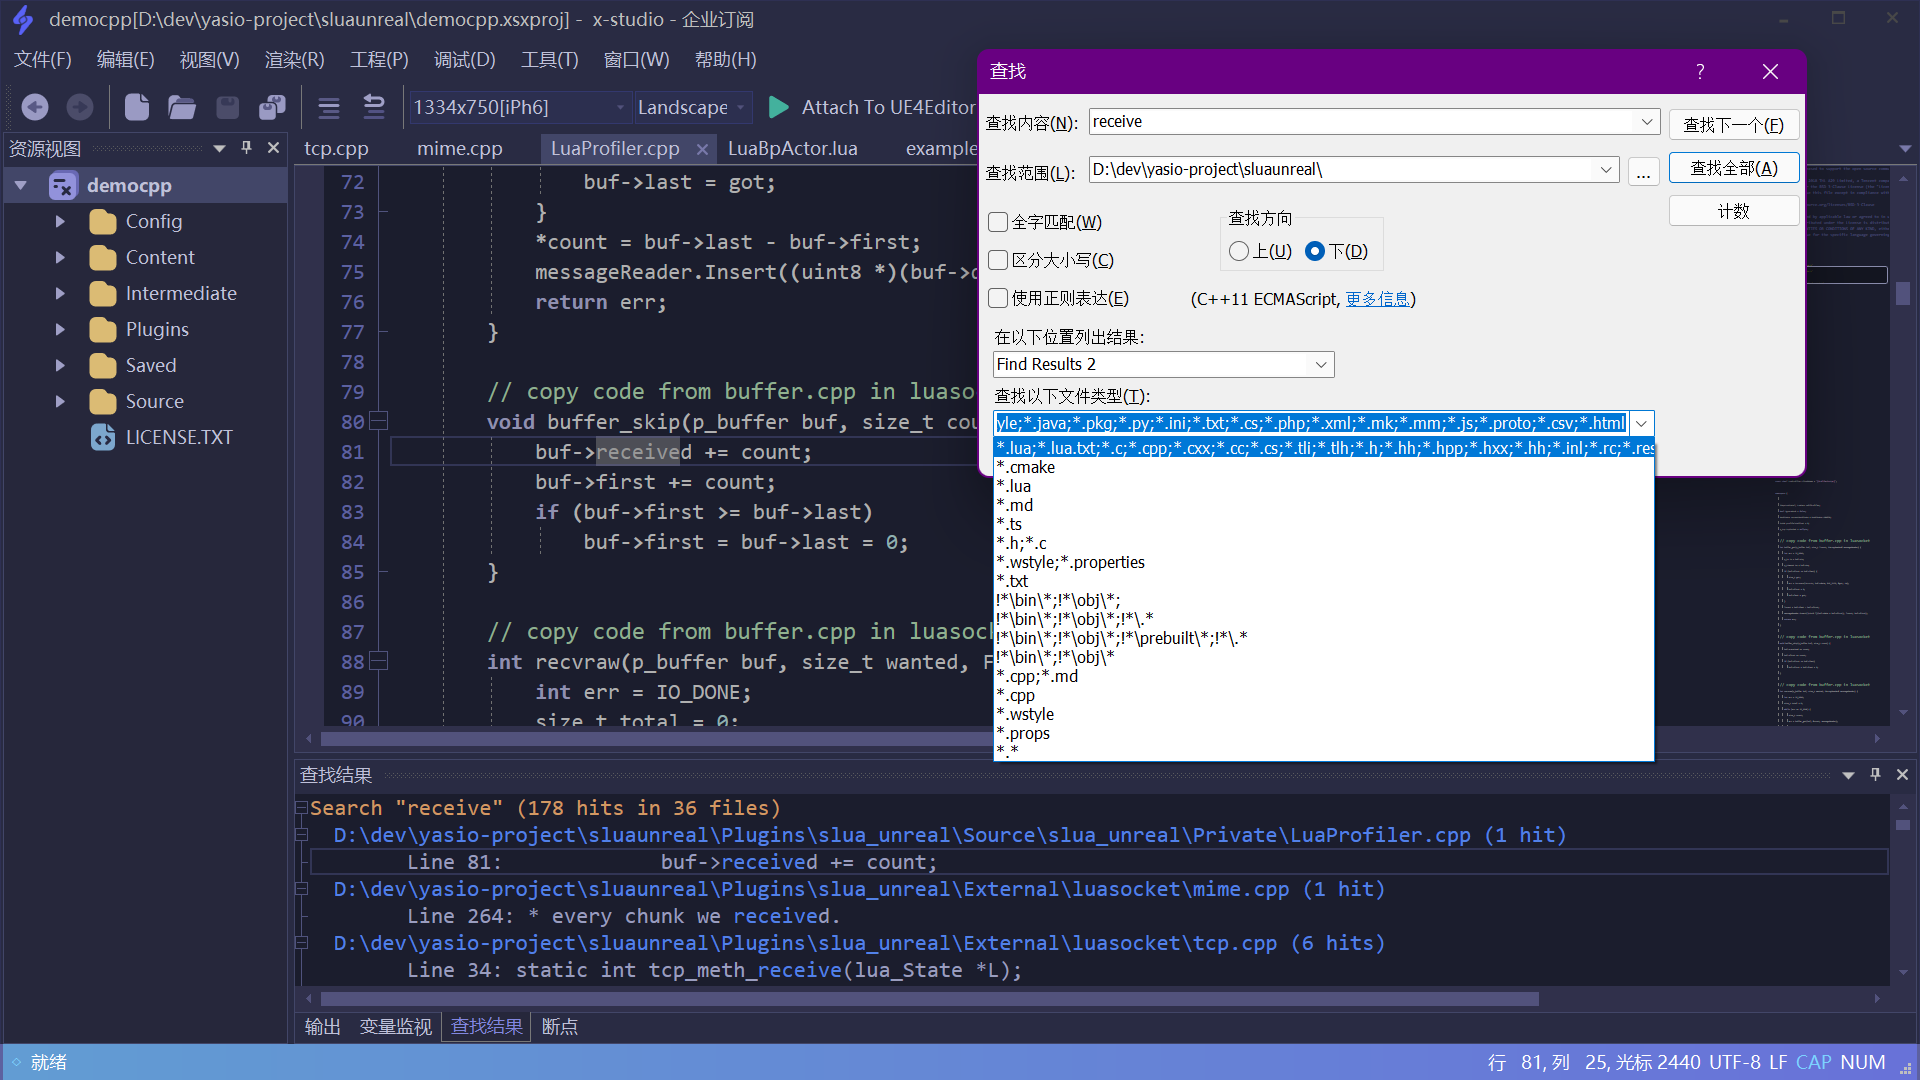Click the navigate back arrow icon
The image size is (1920, 1080).
[x=34, y=107]
